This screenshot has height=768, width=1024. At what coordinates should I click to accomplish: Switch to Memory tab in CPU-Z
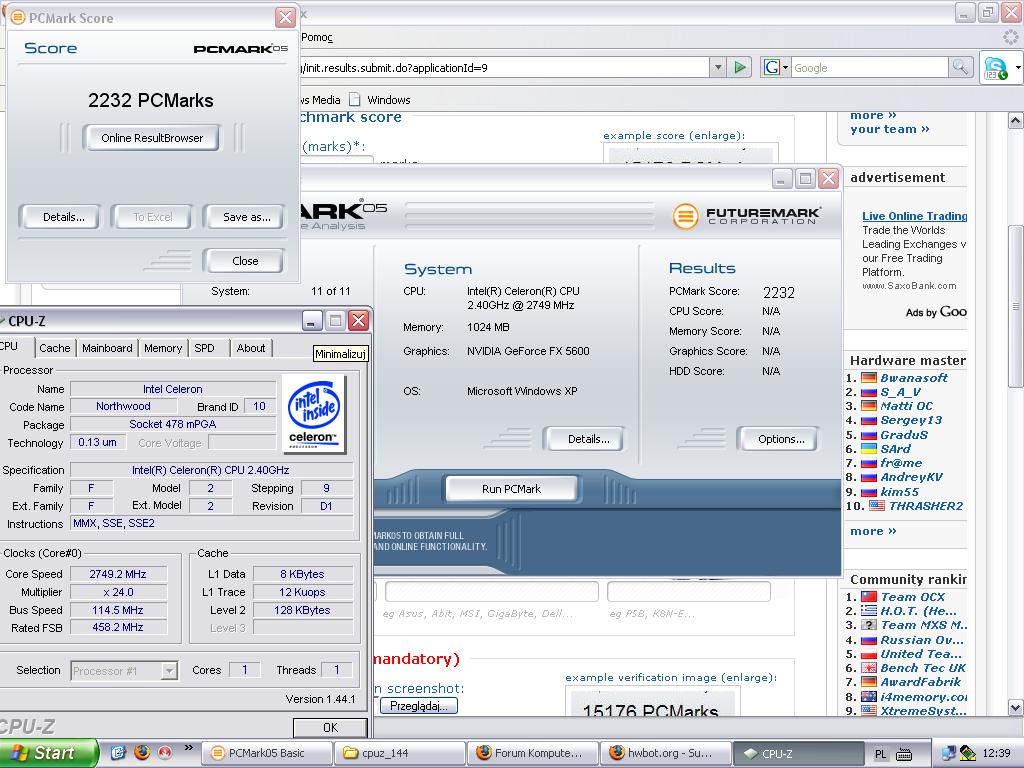163,348
